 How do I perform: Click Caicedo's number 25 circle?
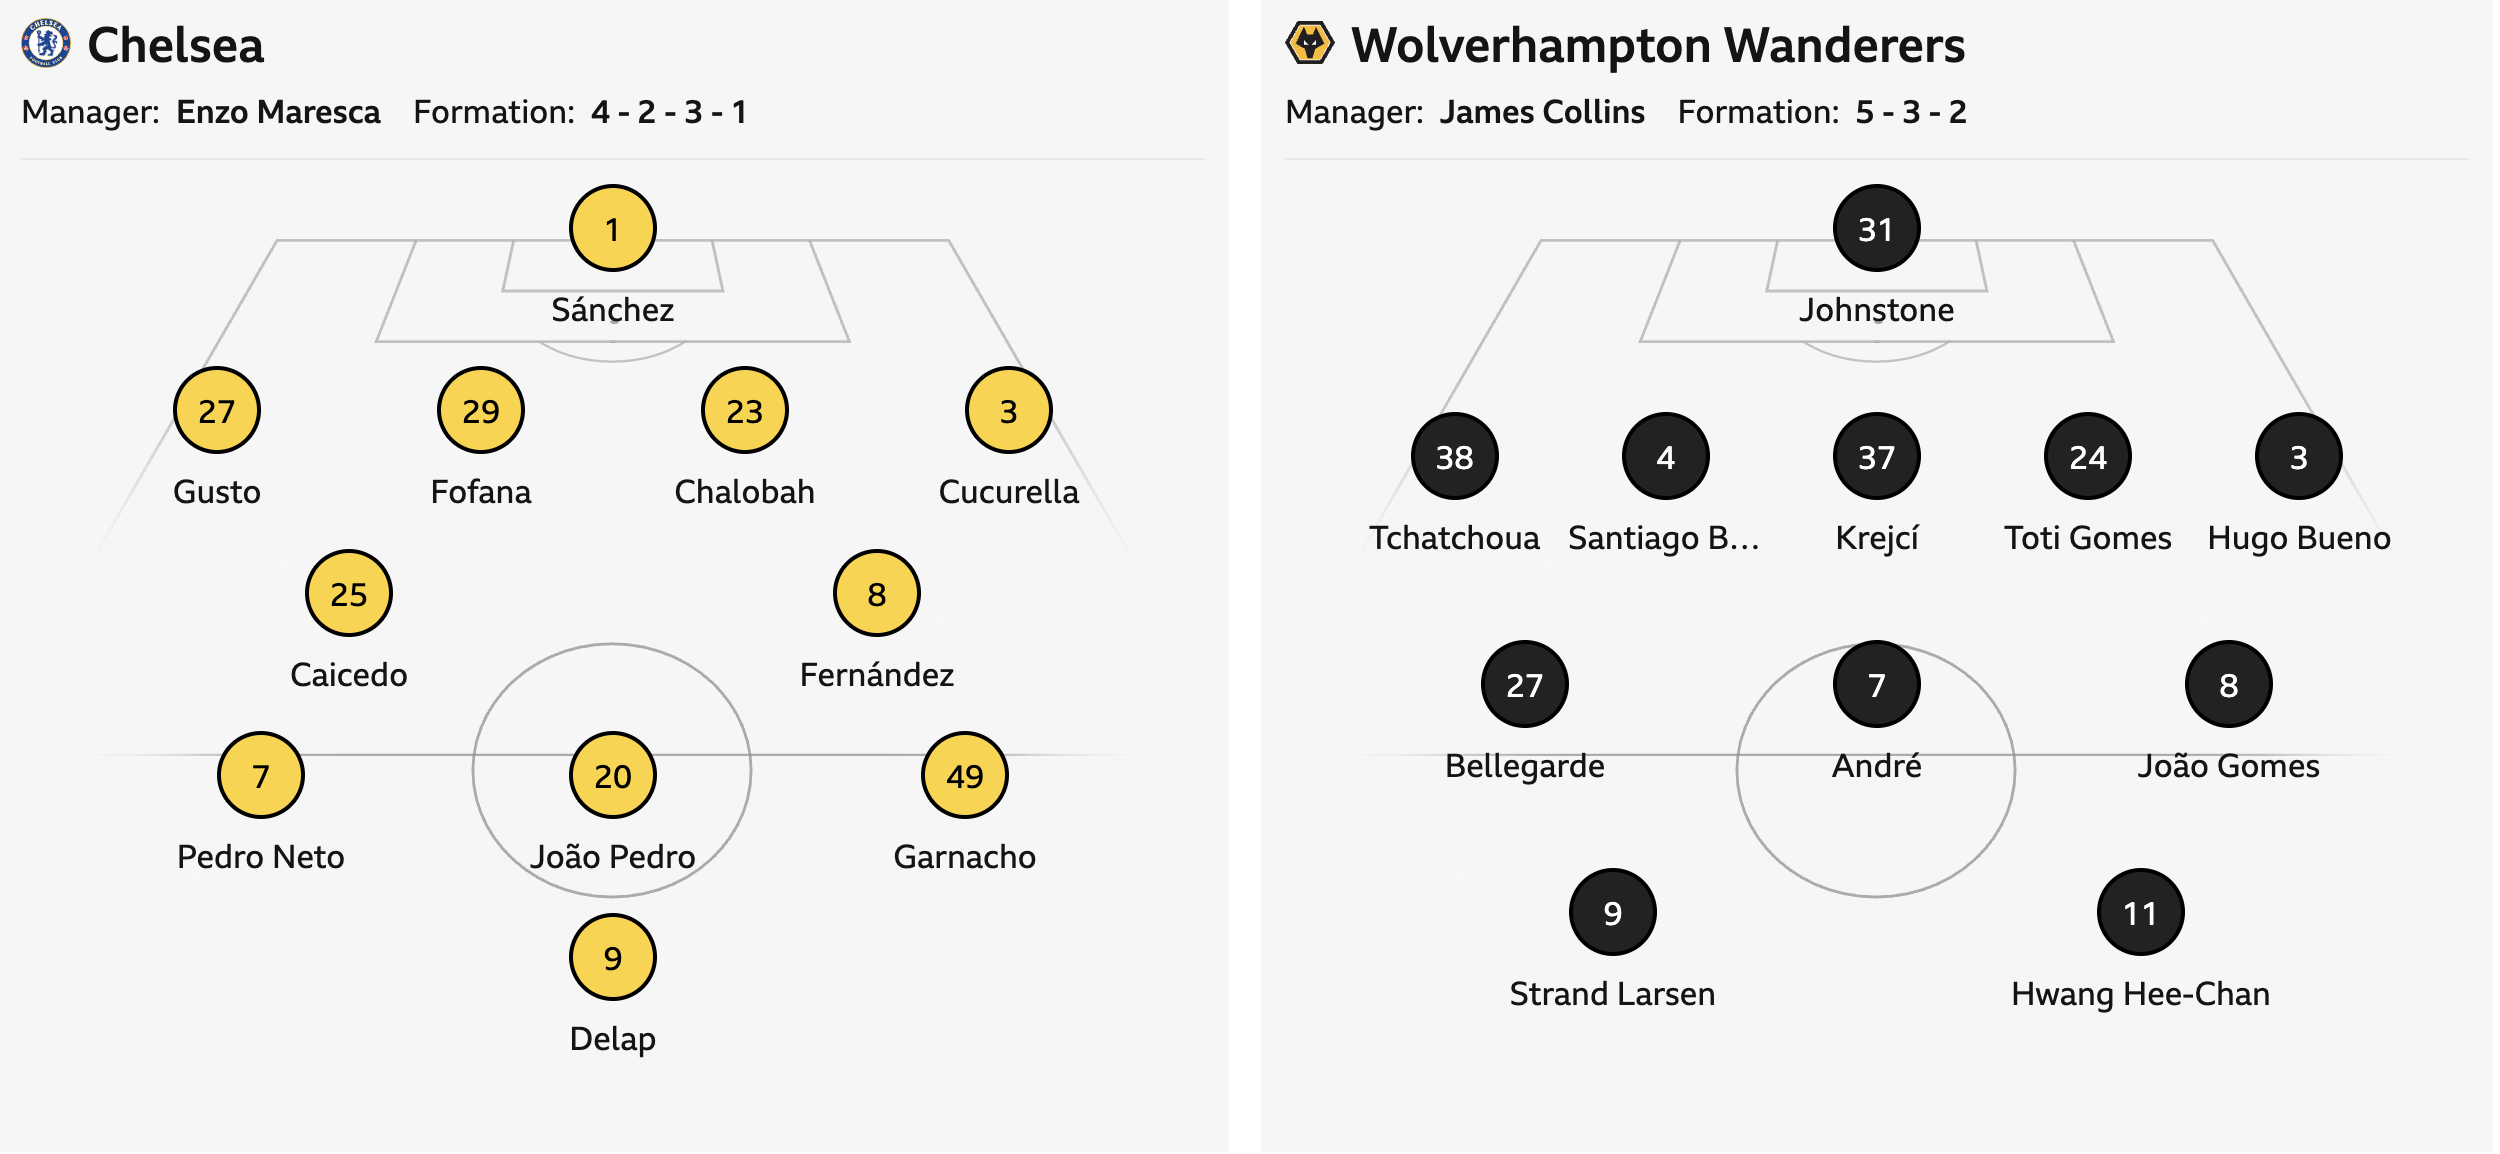click(x=349, y=594)
